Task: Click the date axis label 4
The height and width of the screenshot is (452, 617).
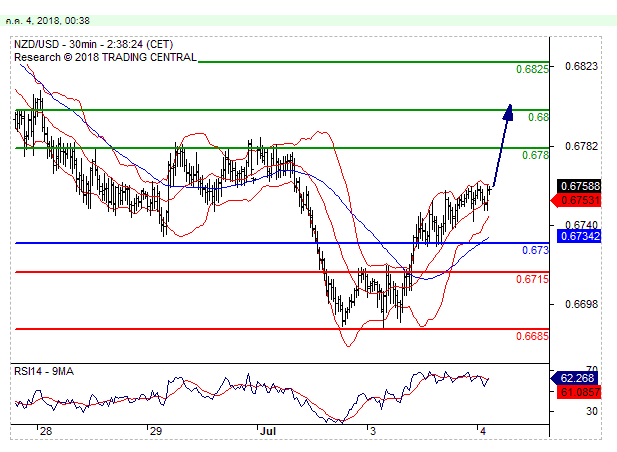Action: tap(483, 432)
